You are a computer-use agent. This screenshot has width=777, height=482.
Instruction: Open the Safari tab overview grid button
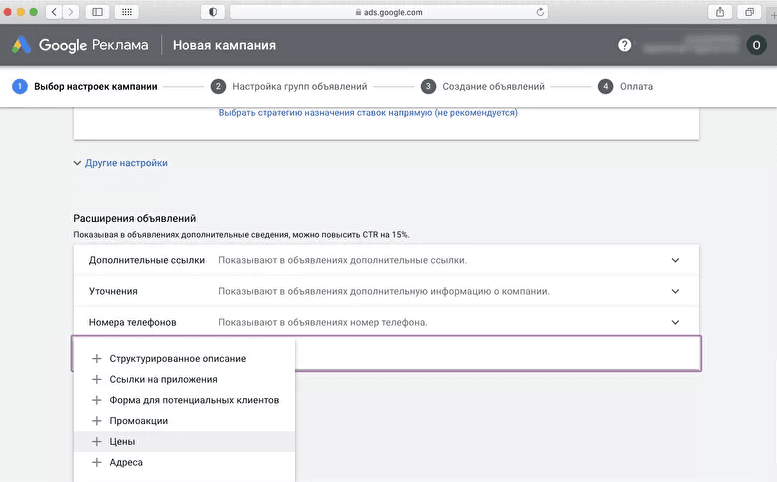[x=127, y=12]
